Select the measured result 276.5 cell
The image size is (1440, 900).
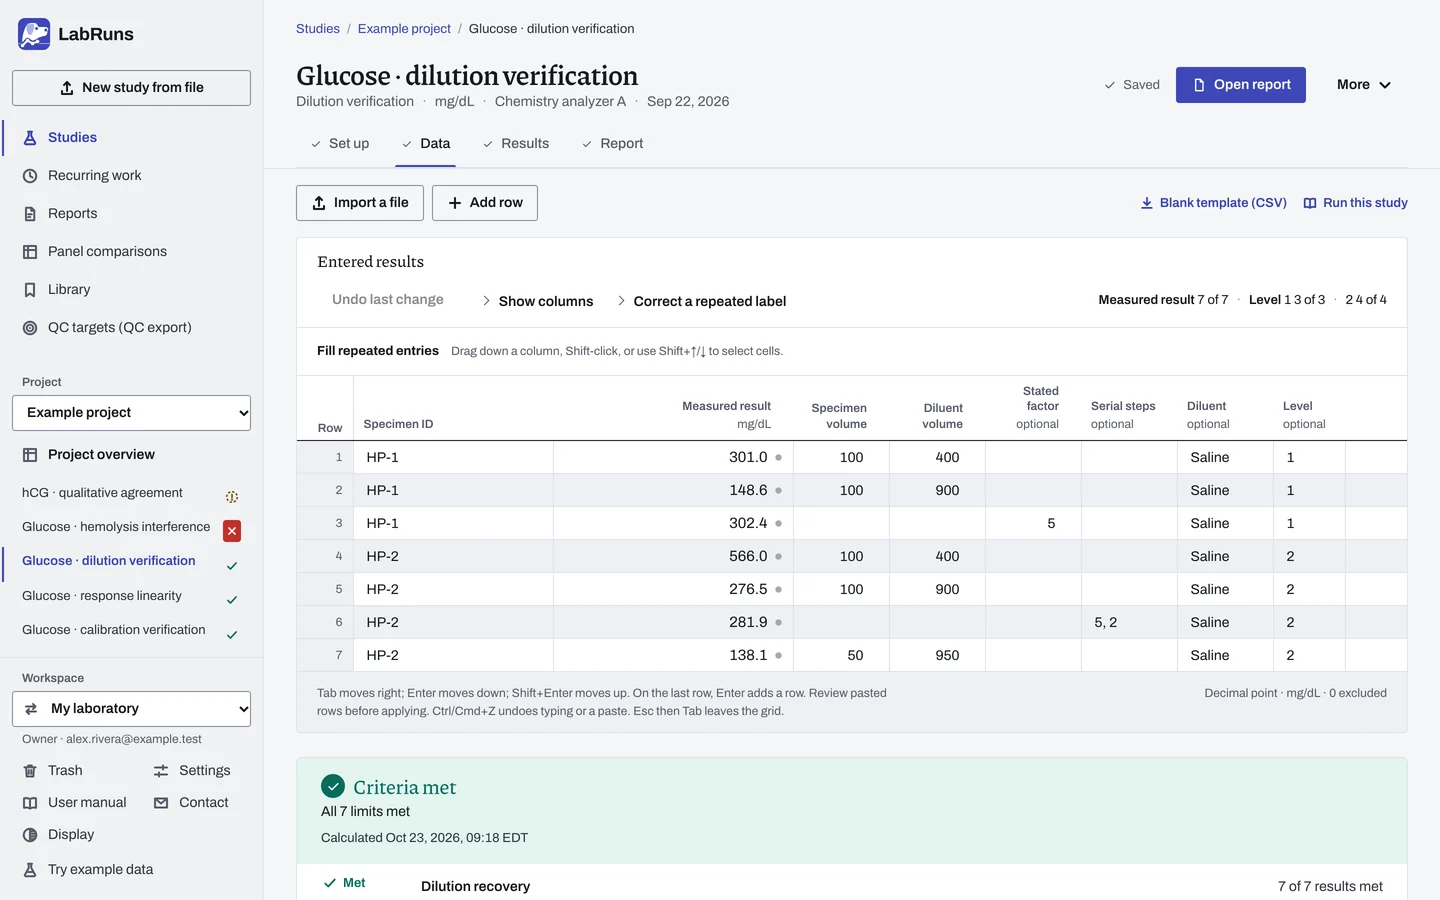[673, 590]
